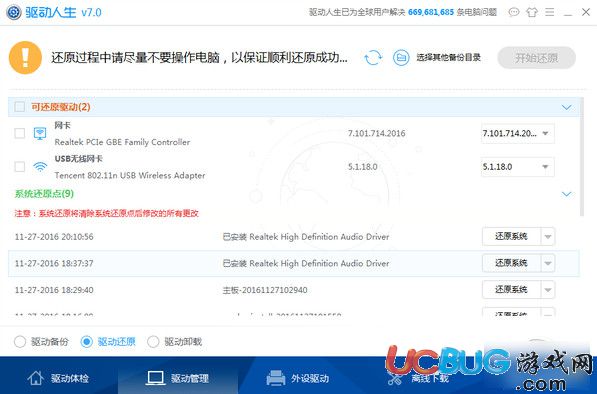Viewport: 597px width, 394px height.
Task: Click the 系统还原点(9) section label
Action: (44, 194)
